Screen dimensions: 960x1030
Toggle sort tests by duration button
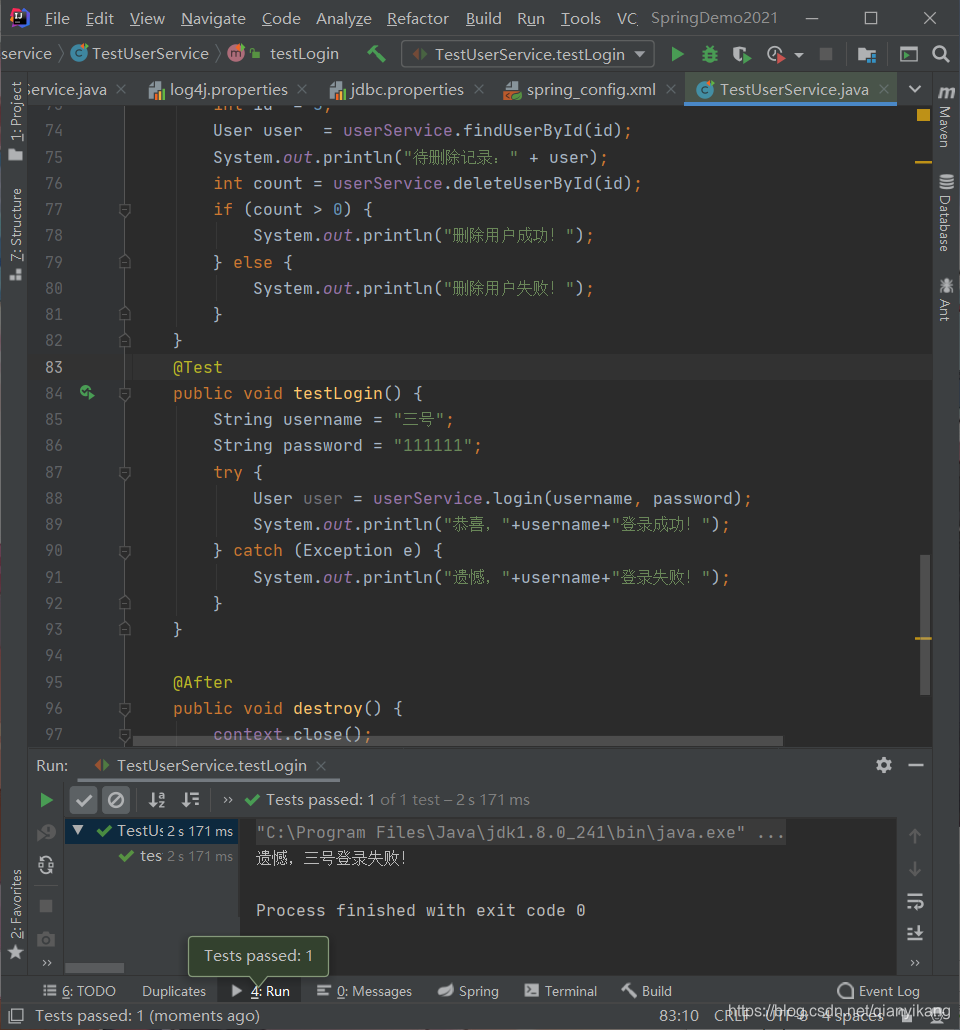(191, 800)
